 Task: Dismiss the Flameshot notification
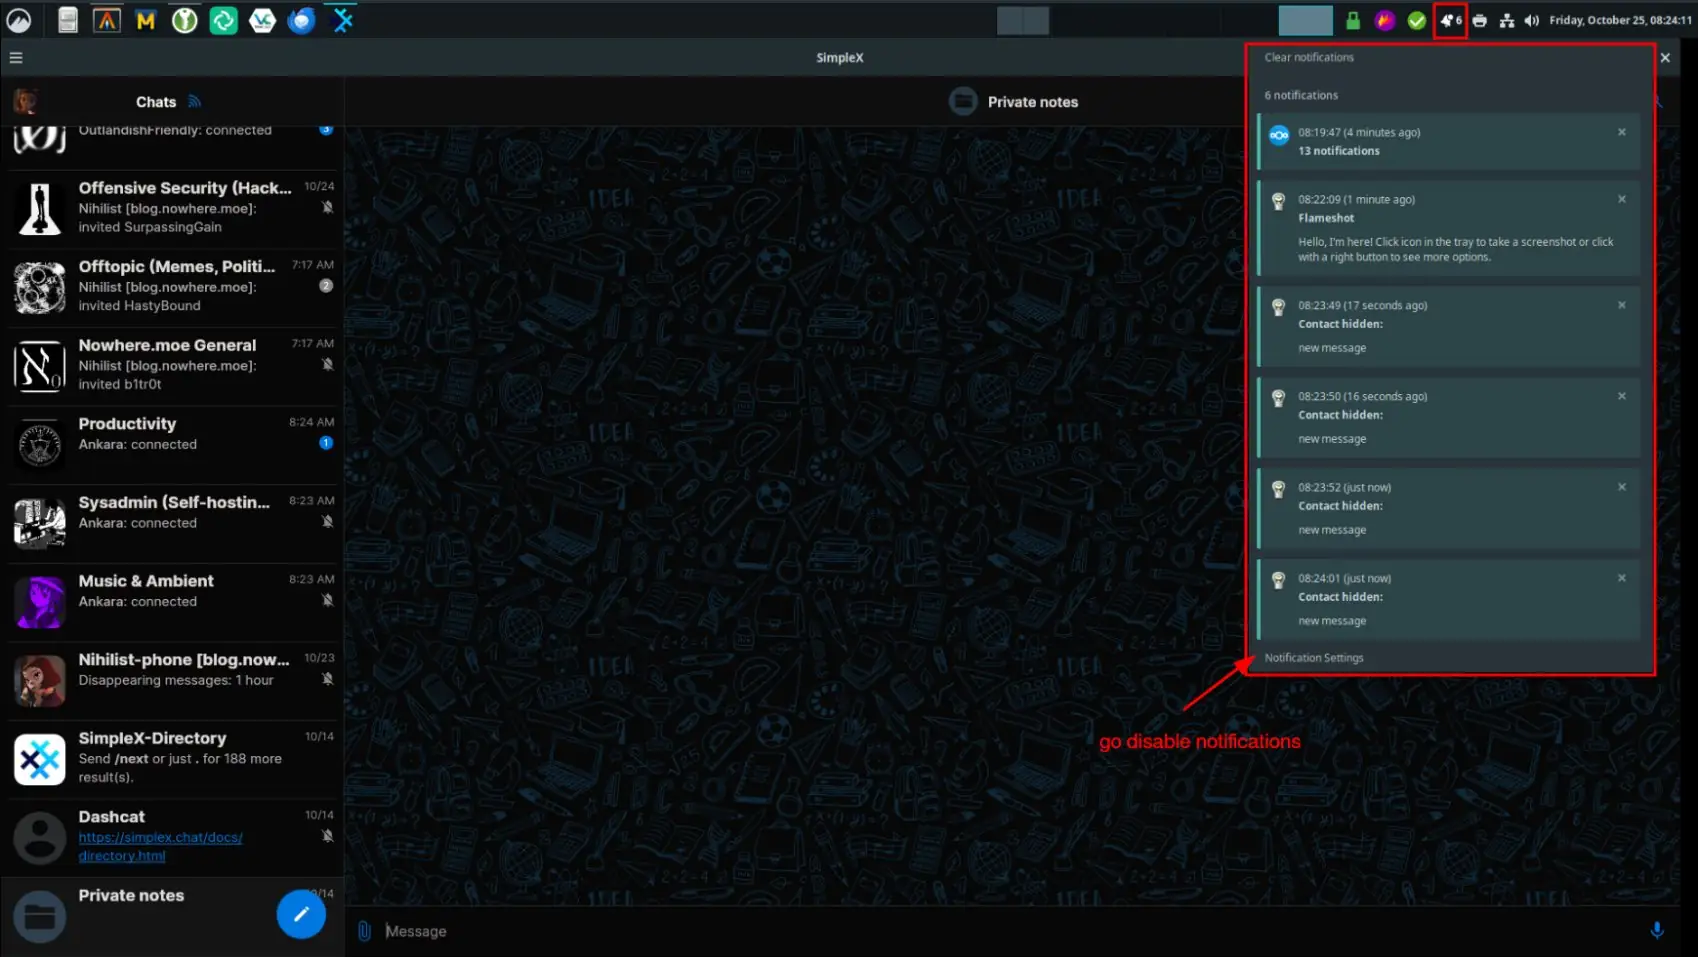pos(1621,200)
